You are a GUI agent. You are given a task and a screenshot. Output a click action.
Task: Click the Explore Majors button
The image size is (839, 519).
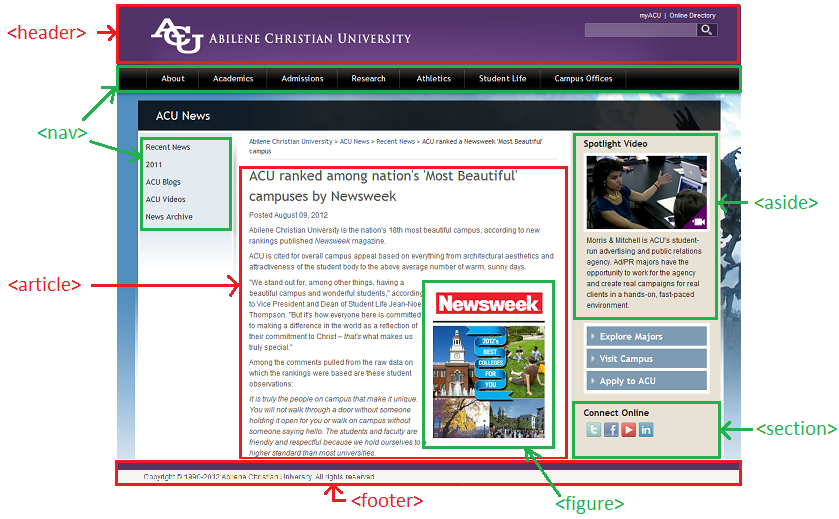point(646,337)
